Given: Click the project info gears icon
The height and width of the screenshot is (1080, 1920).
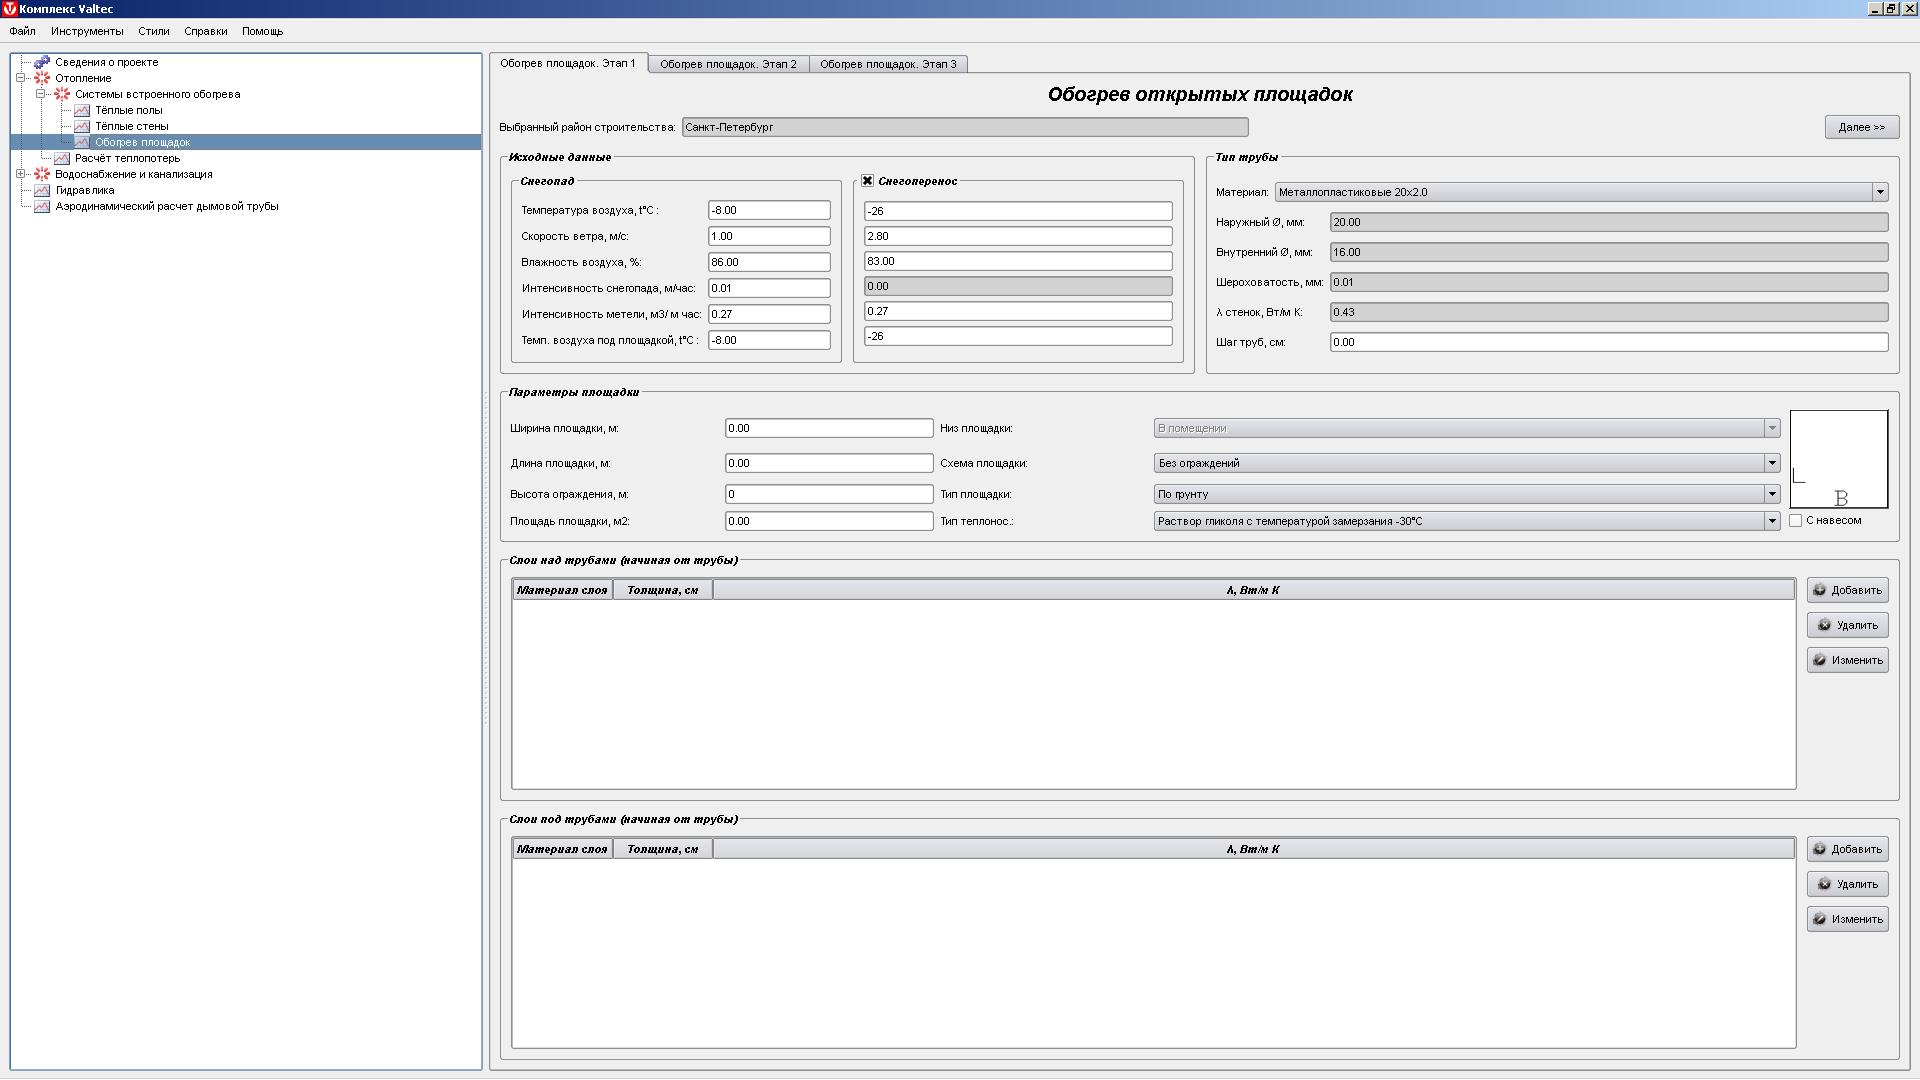Looking at the screenshot, I should tap(42, 62).
